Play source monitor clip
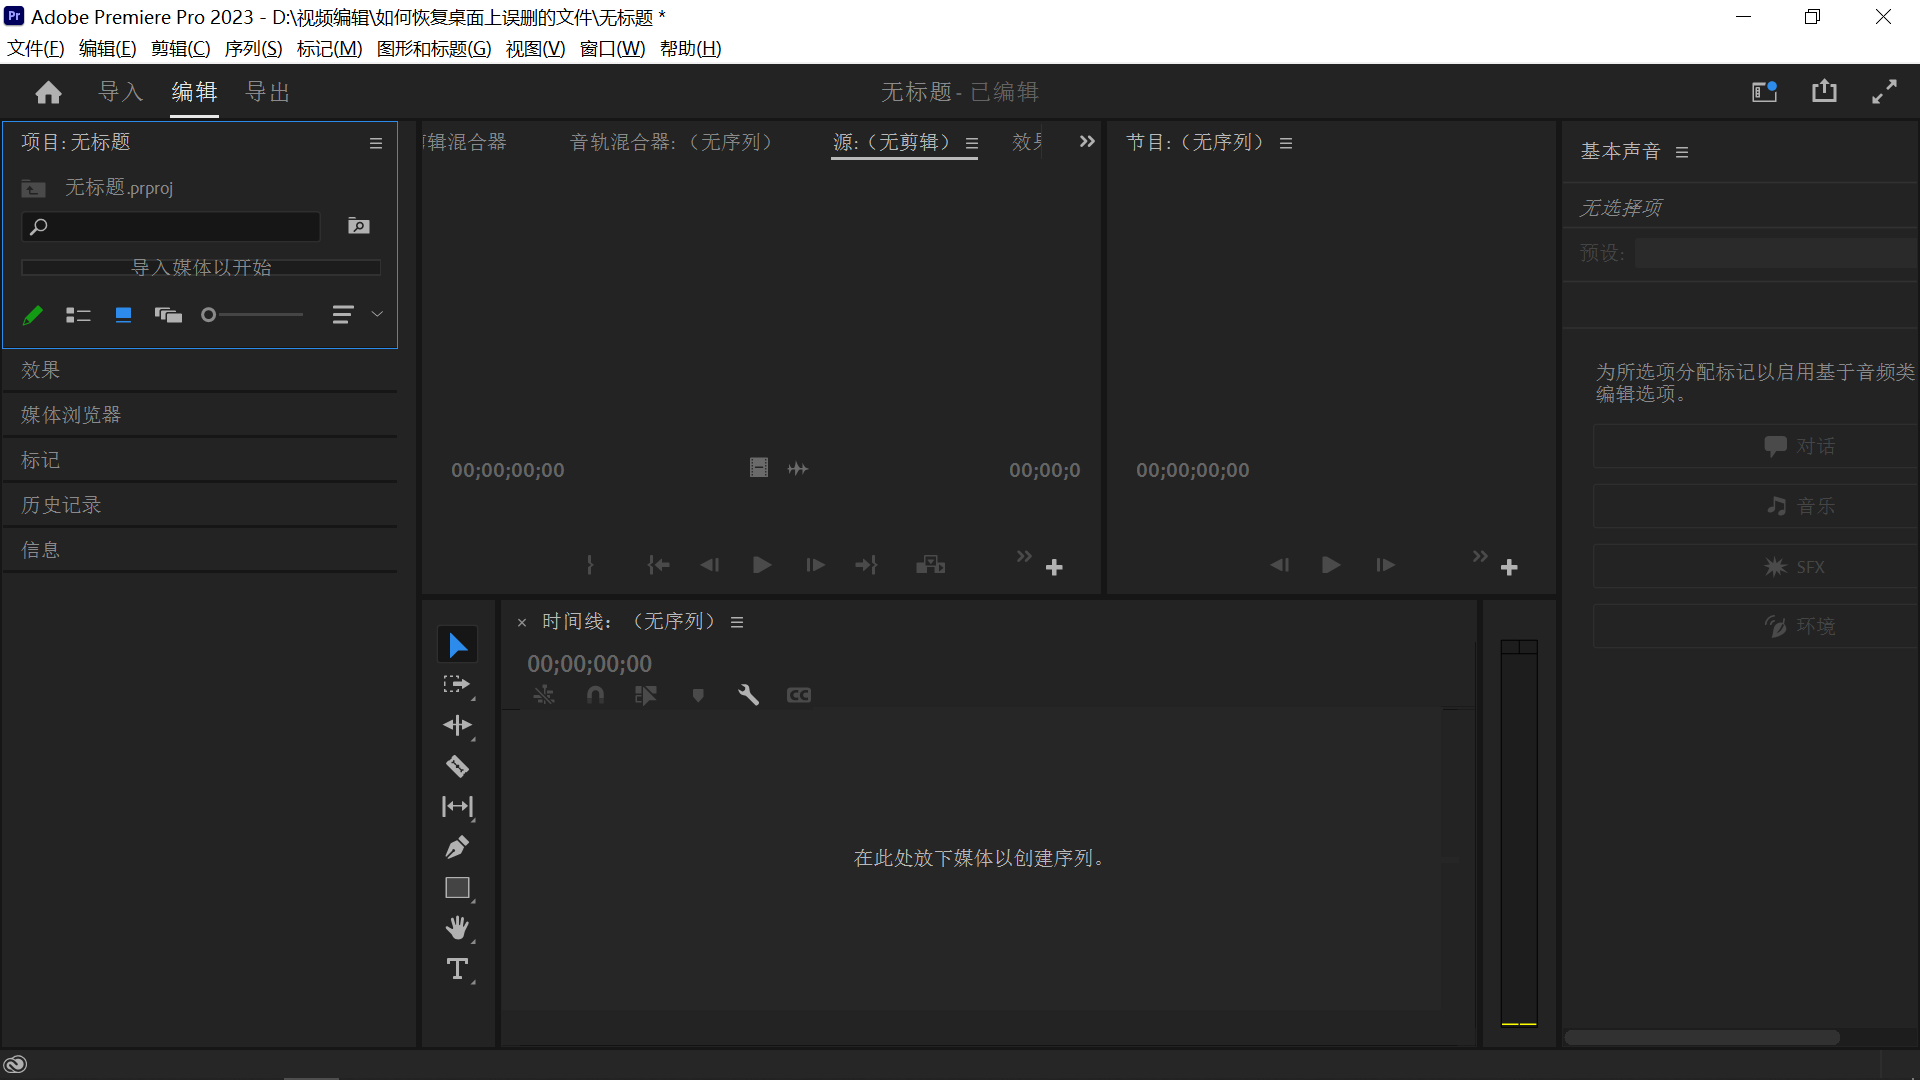This screenshot has width=1920, height=1080. 761,565
